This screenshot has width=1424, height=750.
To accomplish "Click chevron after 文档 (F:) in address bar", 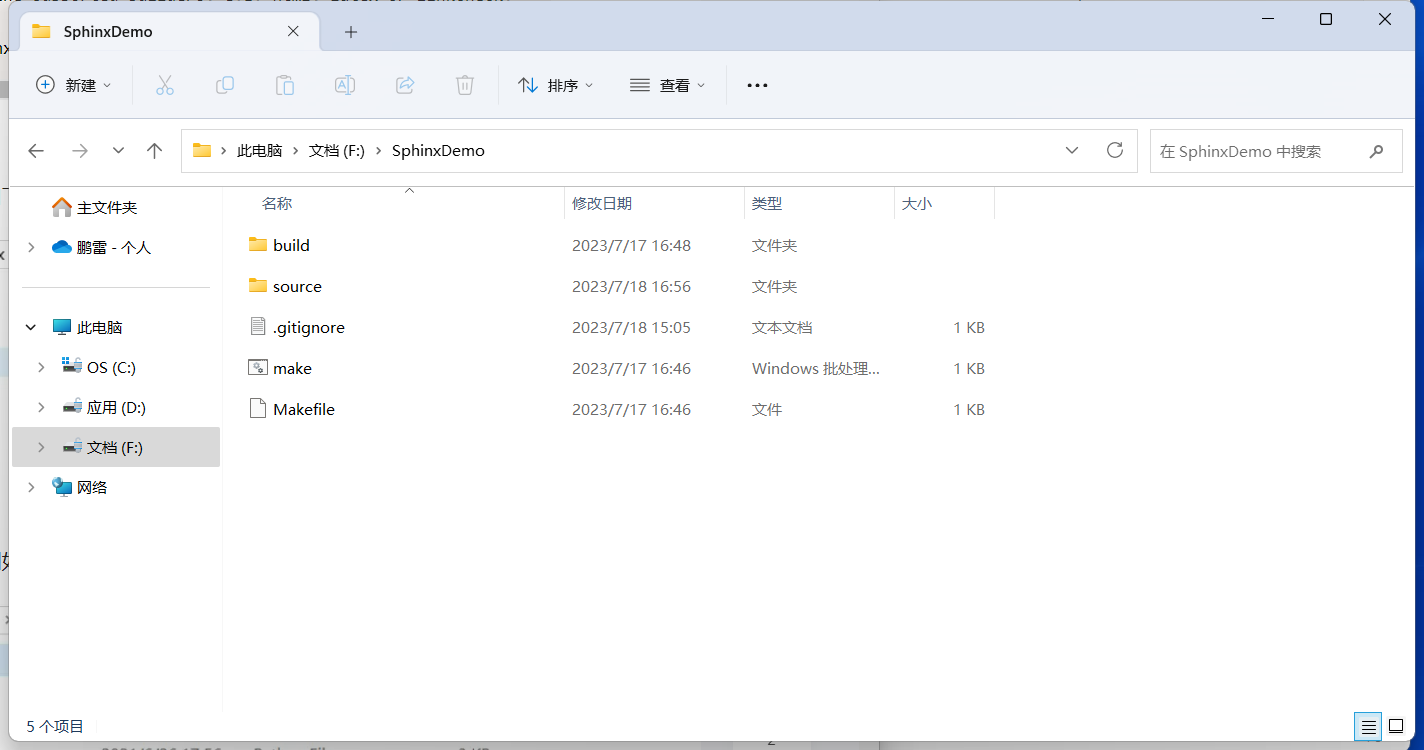I will [379, 151].
